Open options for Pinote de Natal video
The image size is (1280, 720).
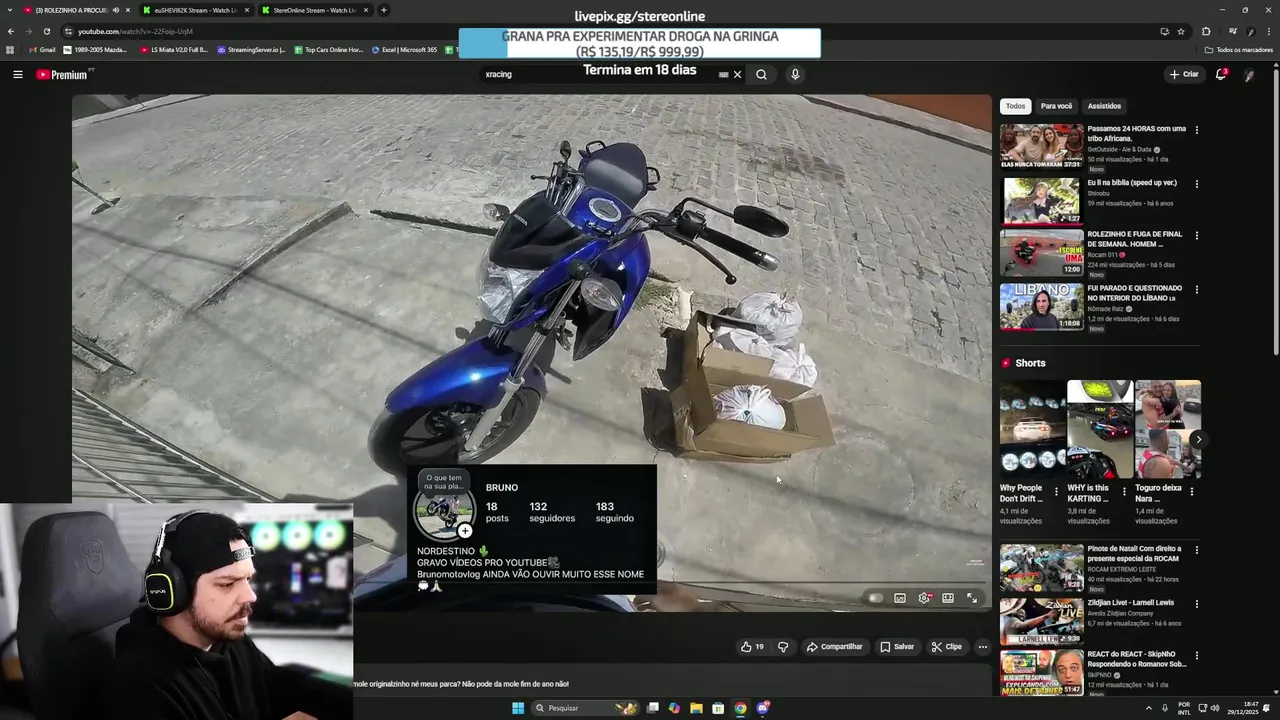pyautogui.click(x=1197, y=550)
